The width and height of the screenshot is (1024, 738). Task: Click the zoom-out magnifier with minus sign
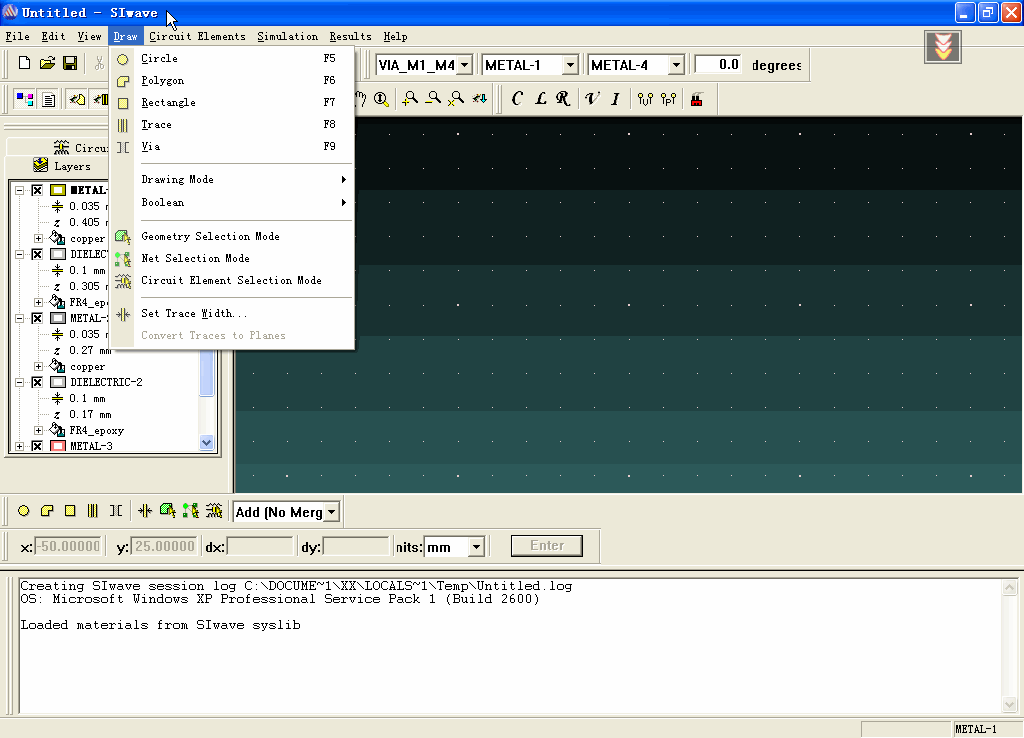[x=433, y=99]
